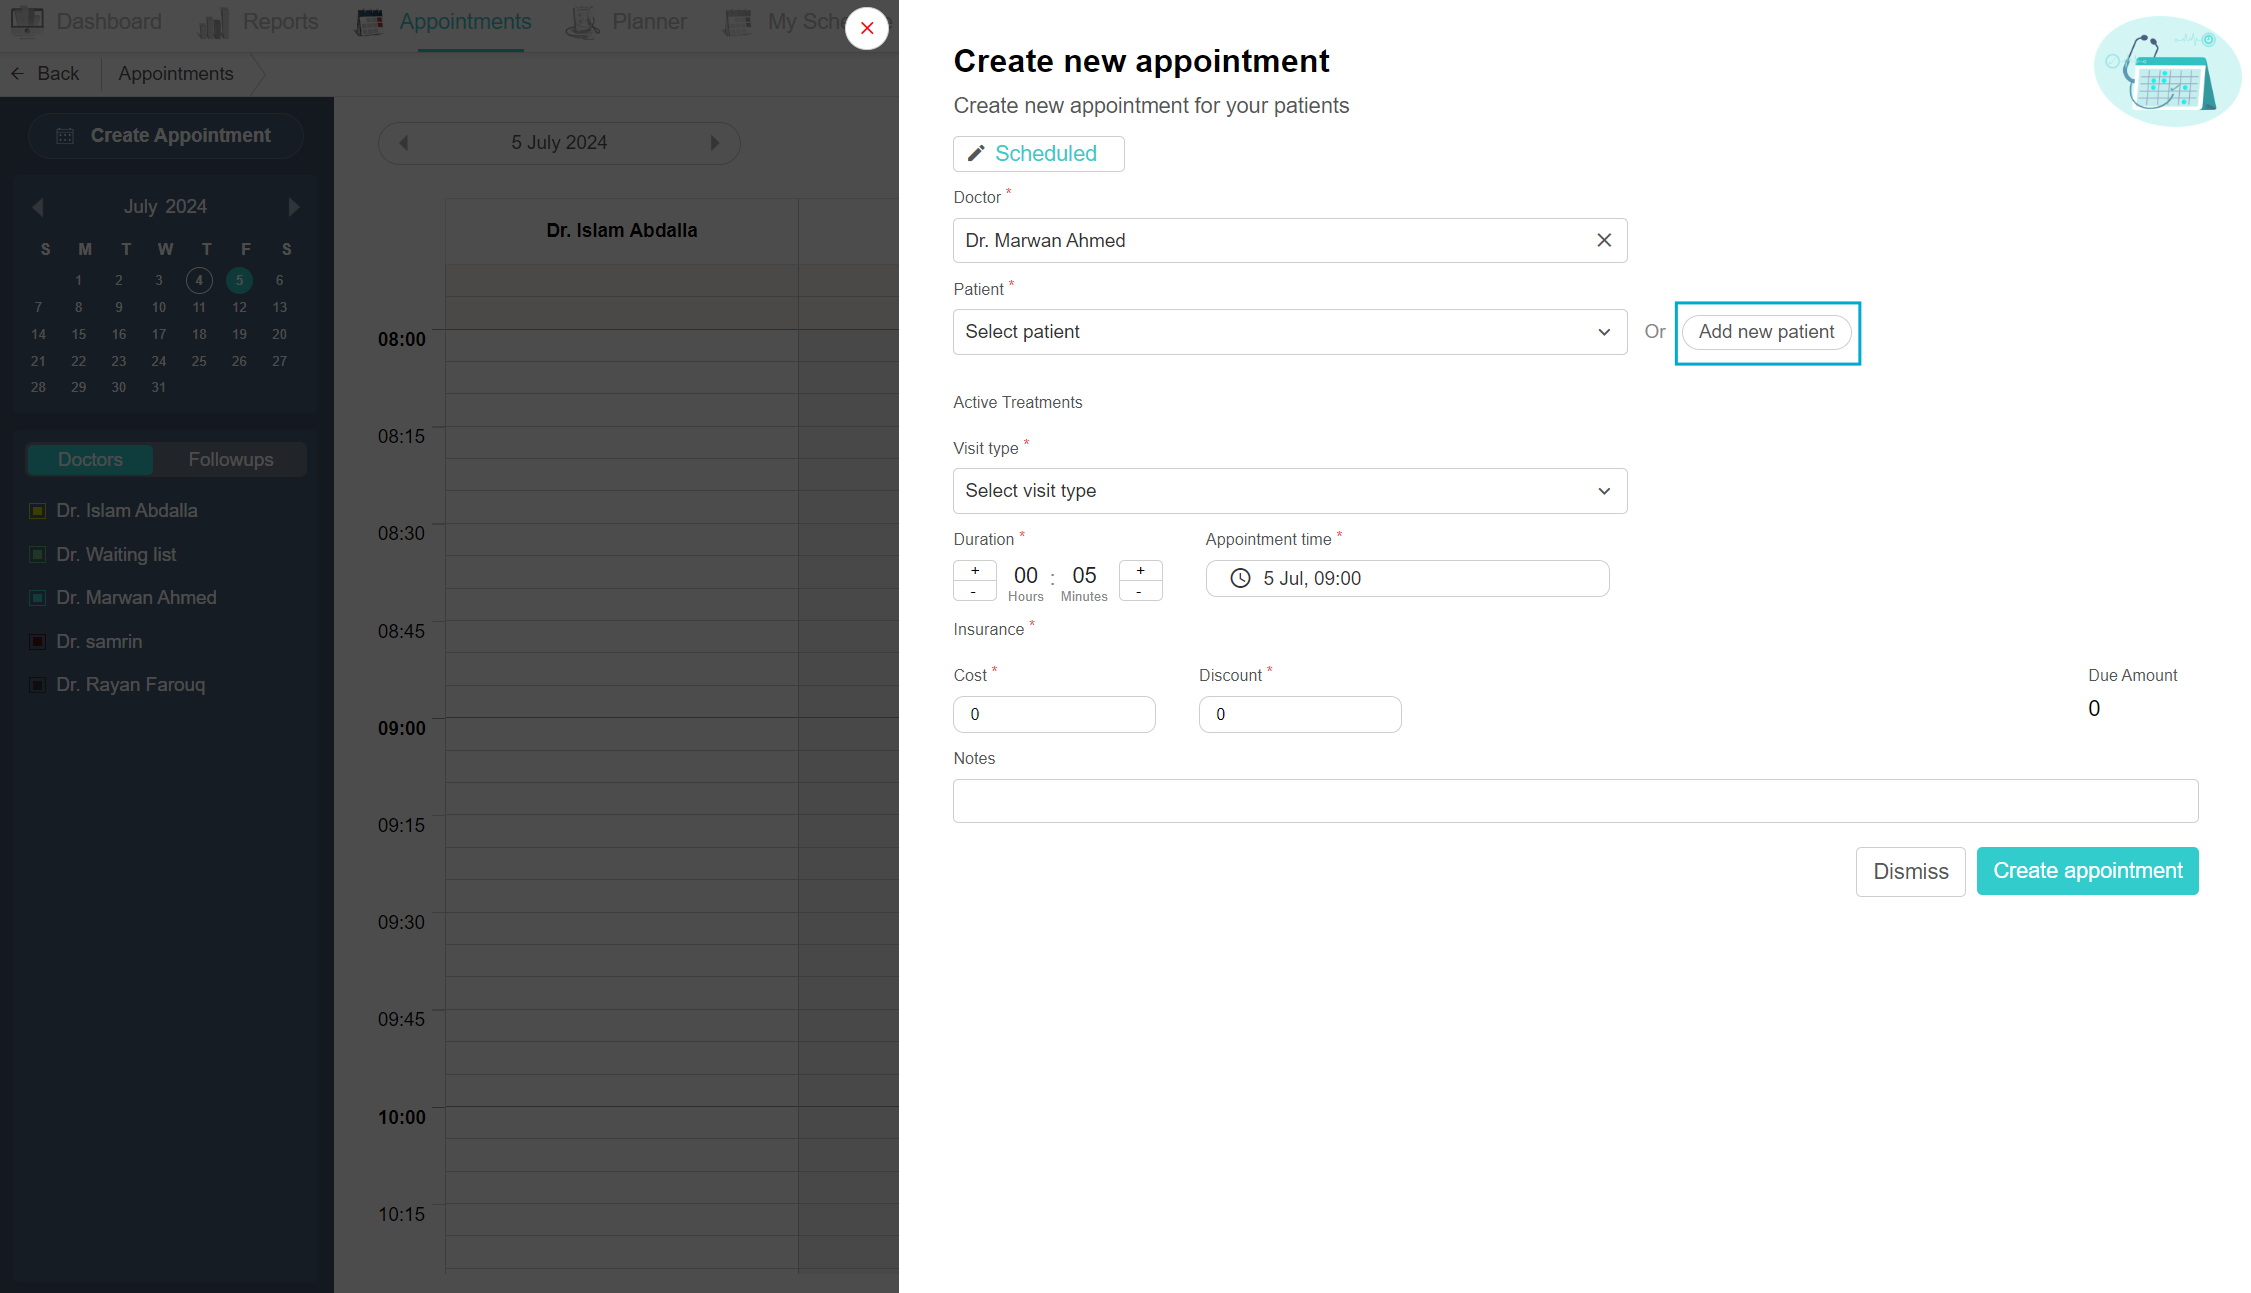Click the Appointments calendar icon in top nav
This screenshot has height=1293, width=2251.
point(370,22)
